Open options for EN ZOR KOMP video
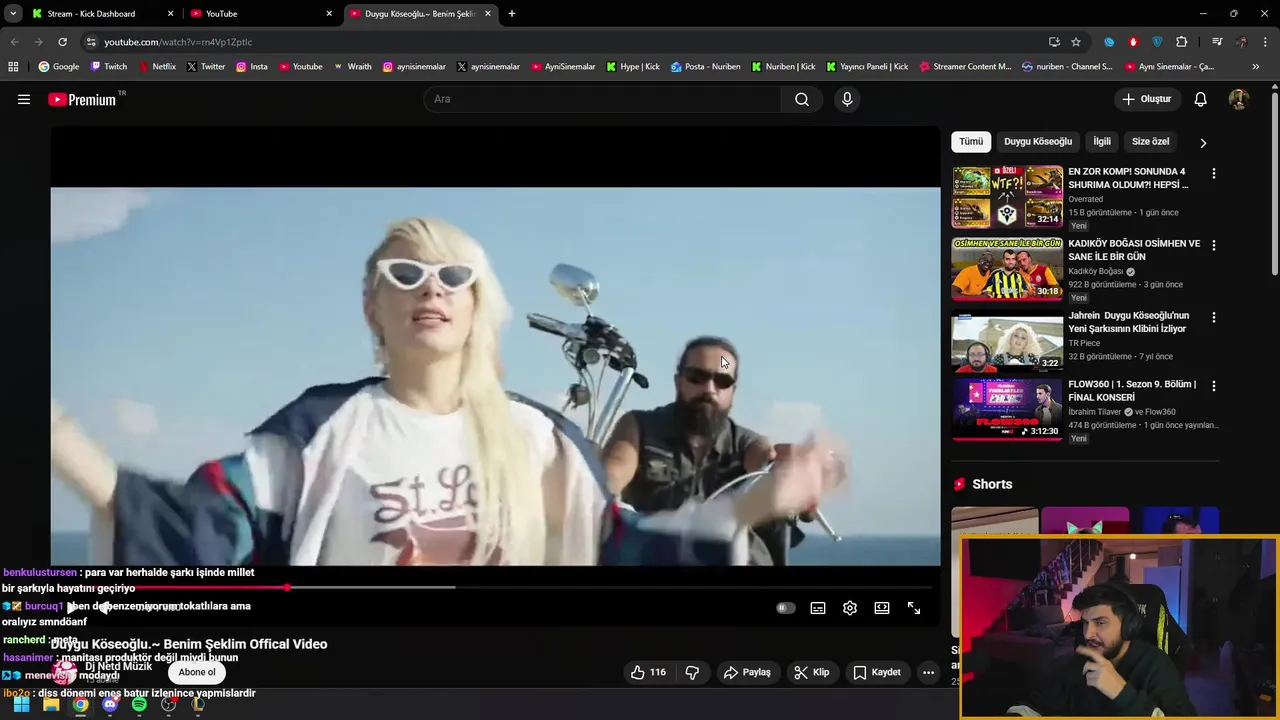This screenshot has height=720, width=1280. click(x=1214, y=173)
